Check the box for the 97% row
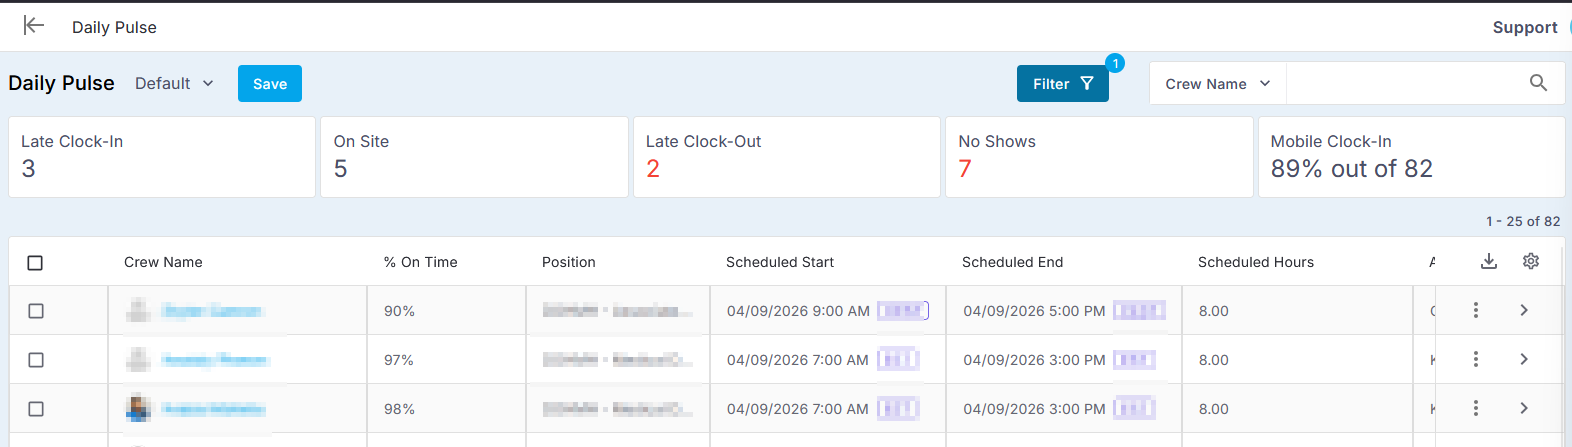The width and height of the screenshot is (1572, 447). (36, 360)
